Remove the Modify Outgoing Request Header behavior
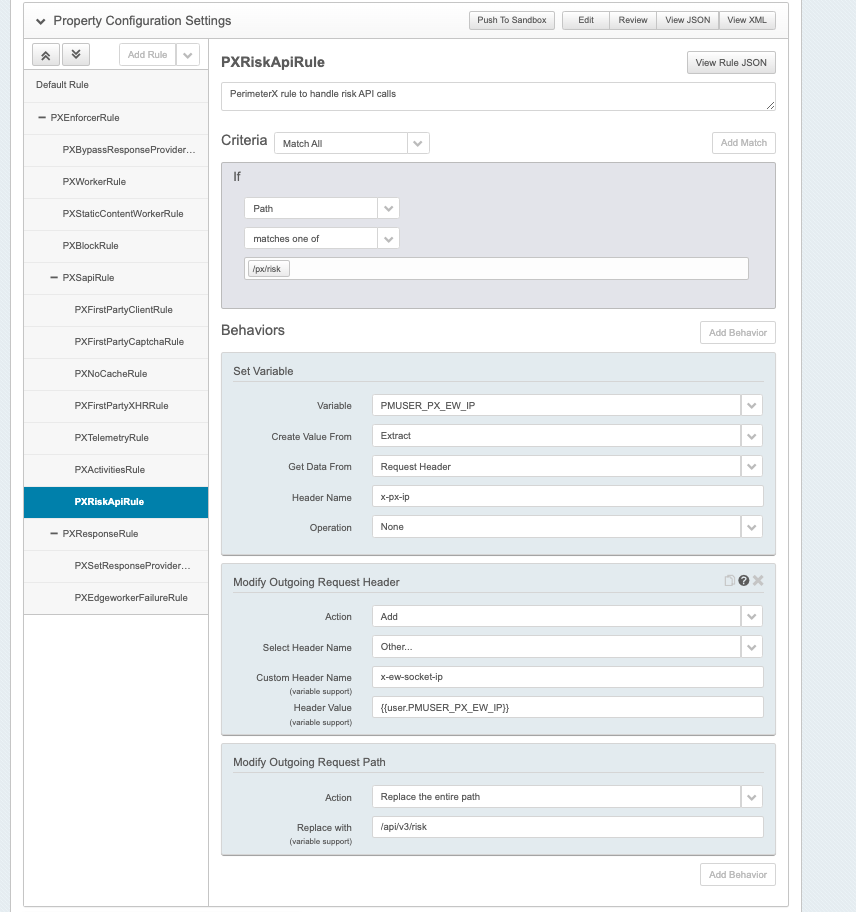Image resolution: width=856 pixels, height=912 pixels. [758, 580]
